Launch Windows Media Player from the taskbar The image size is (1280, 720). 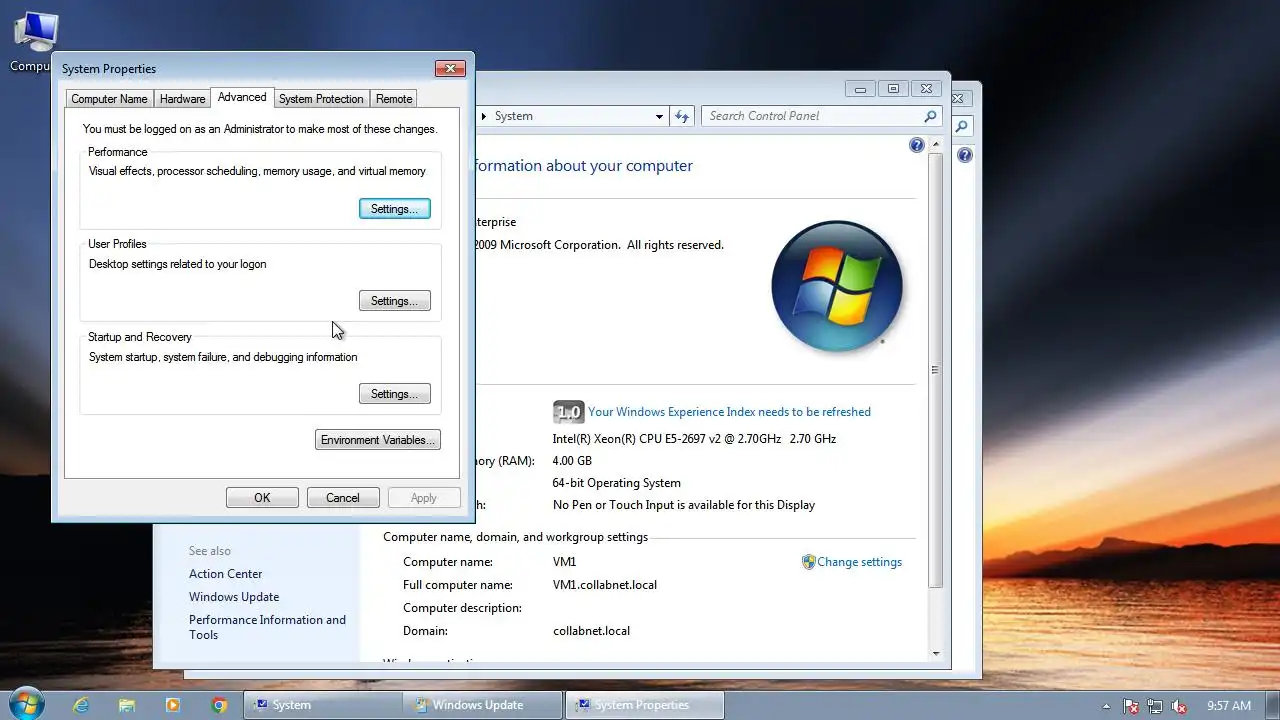point(173,705)
